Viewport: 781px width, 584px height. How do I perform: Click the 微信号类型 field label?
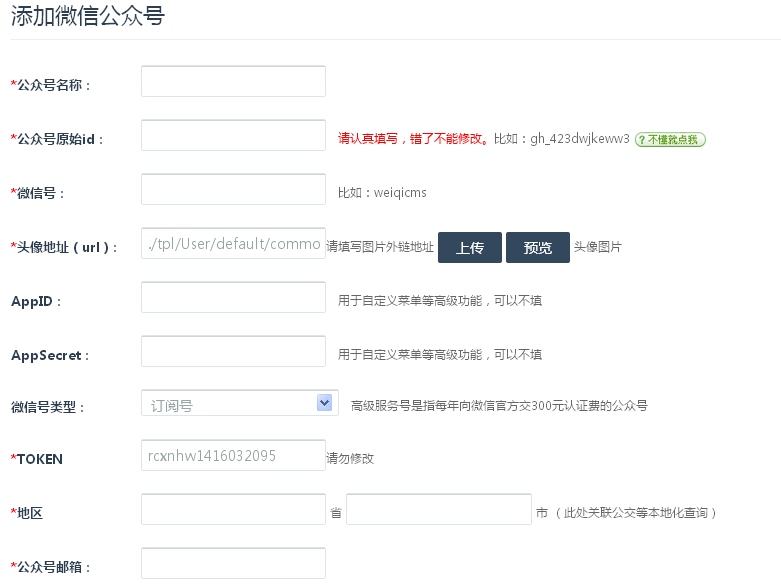(x=47, y=407)
